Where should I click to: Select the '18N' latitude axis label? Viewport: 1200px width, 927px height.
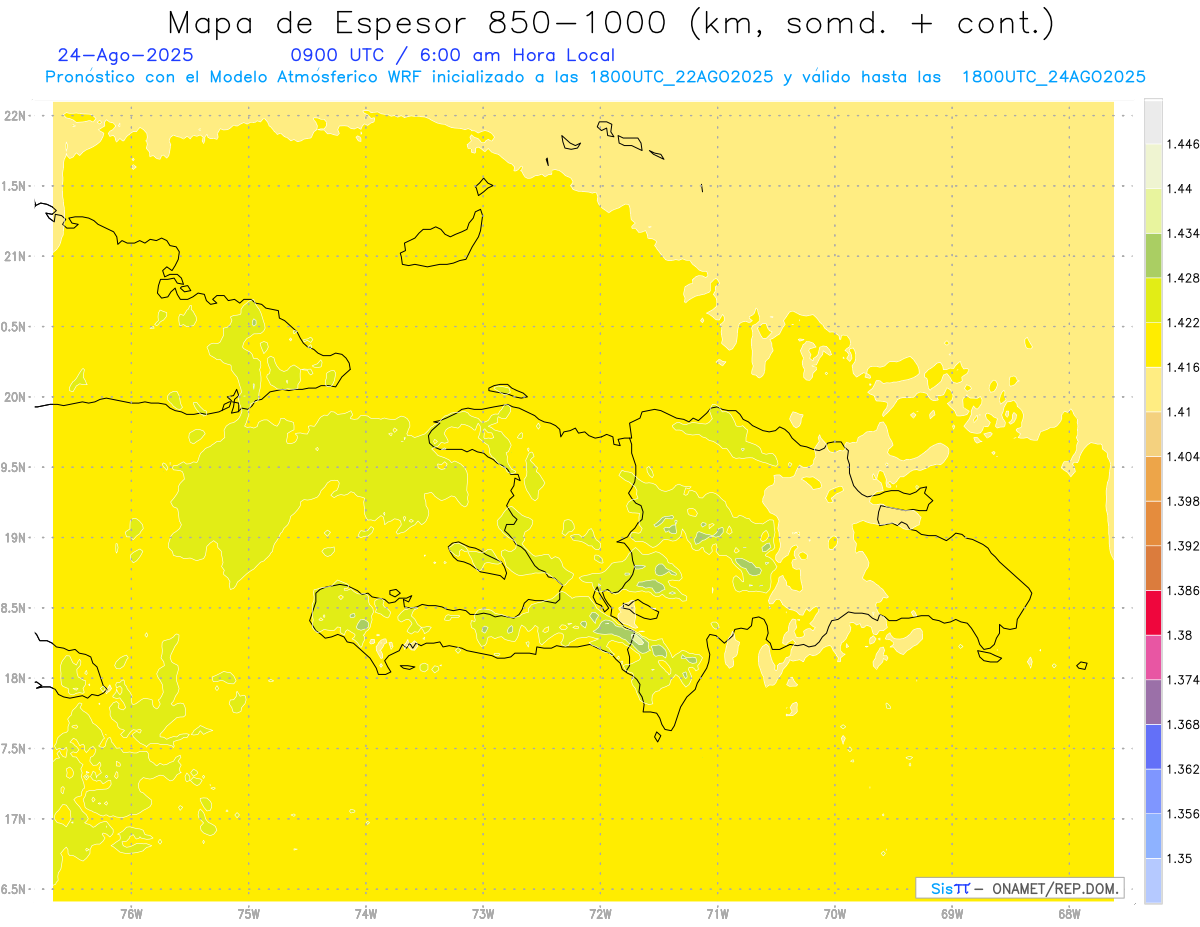point(15,678)
